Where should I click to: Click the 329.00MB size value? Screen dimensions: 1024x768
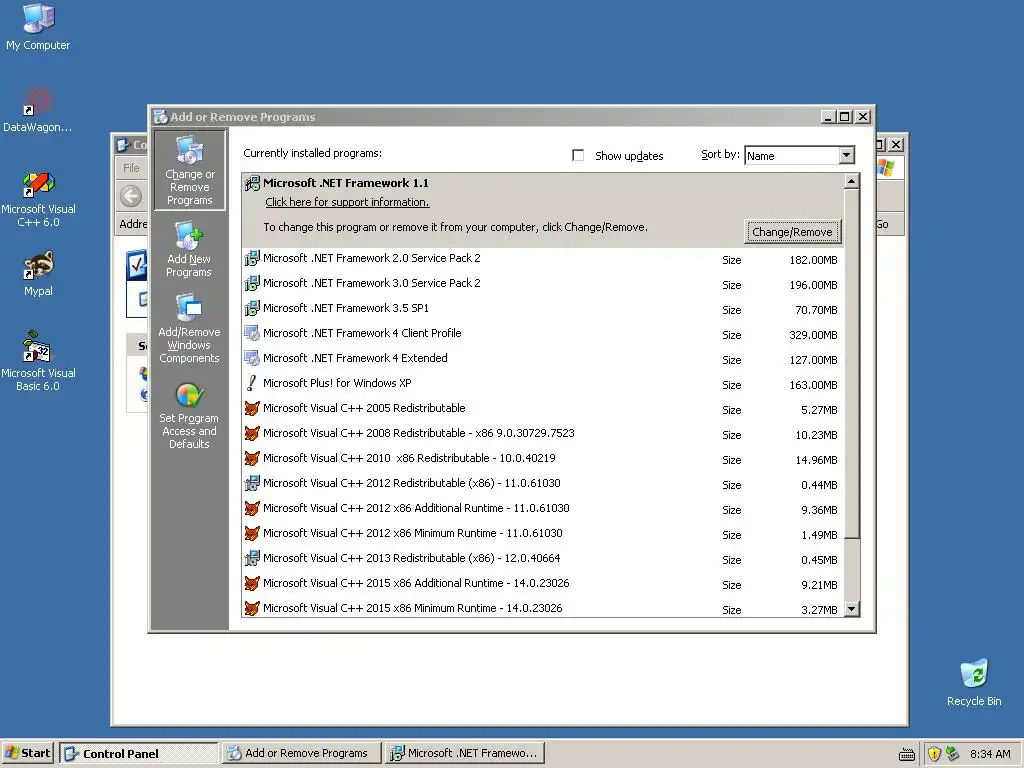[813, 335]
